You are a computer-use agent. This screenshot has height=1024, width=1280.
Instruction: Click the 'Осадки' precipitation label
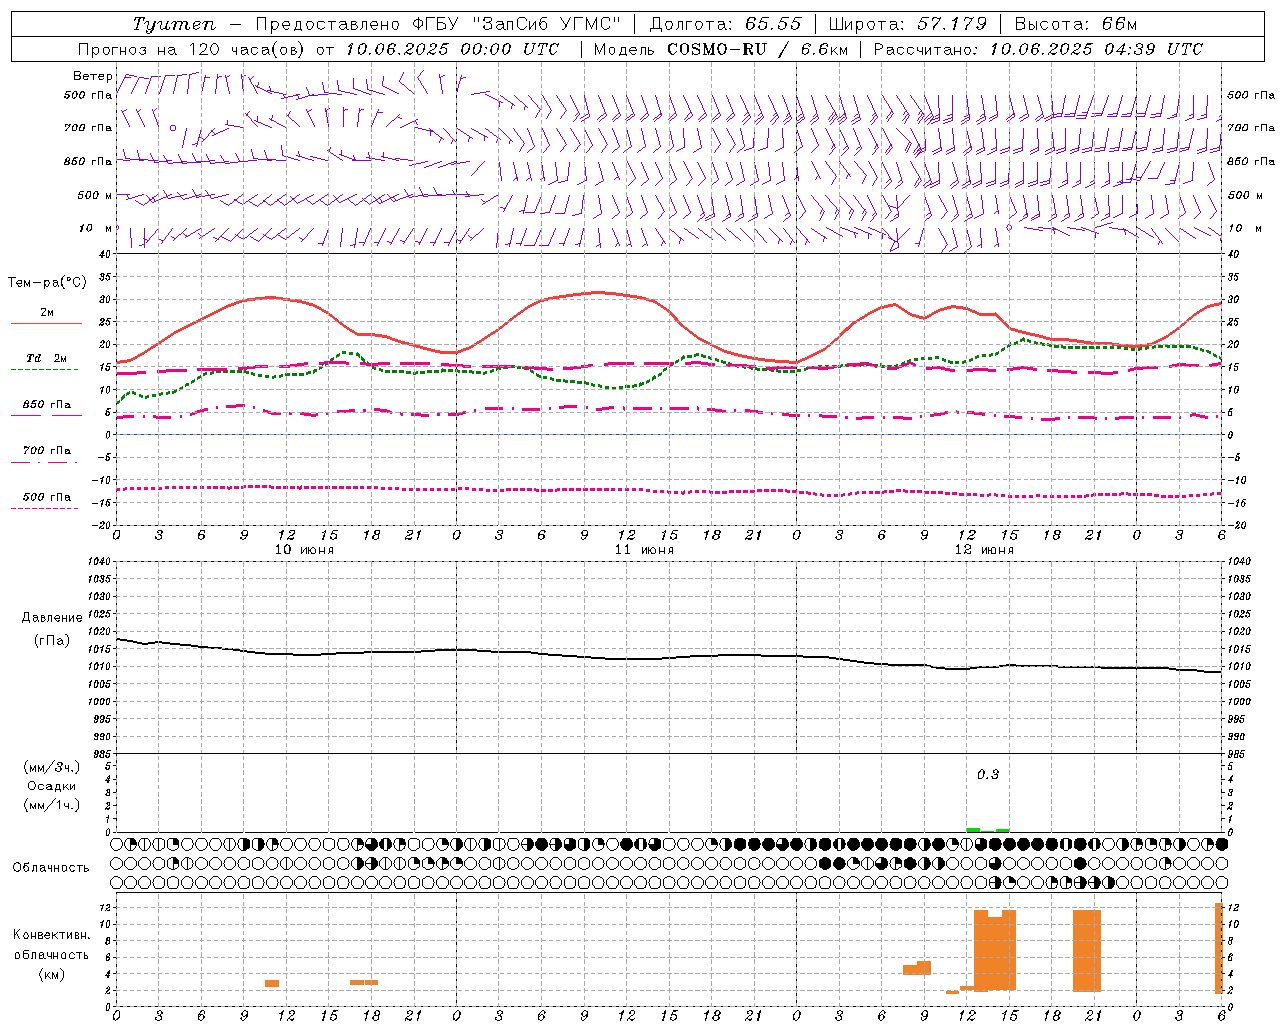[x=52, y=786]
